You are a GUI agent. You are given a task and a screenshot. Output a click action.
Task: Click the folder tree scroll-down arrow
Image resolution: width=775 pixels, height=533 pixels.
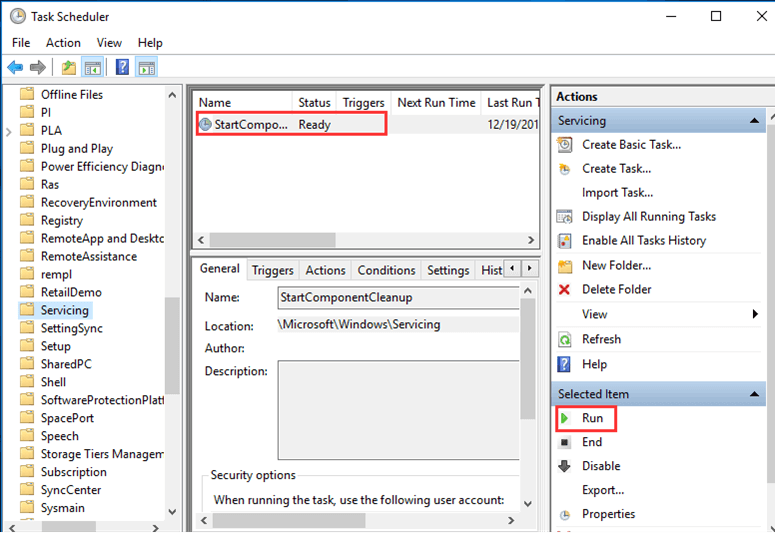click(x=172, y=511)
